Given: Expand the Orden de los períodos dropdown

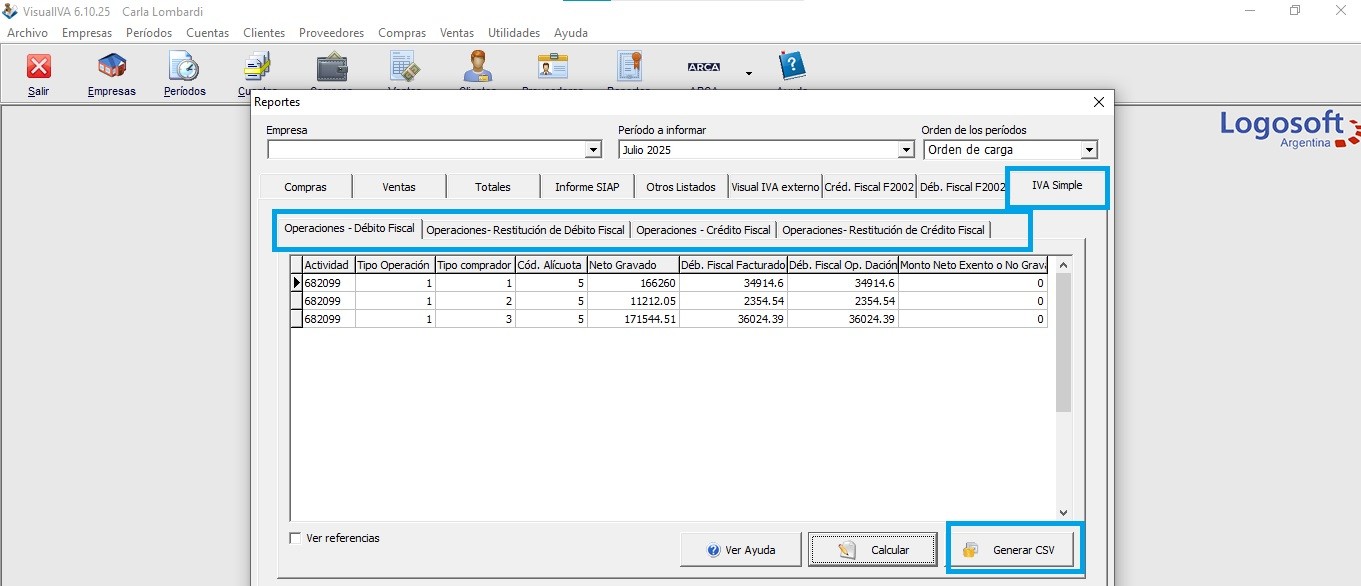Looking at the screenshot, I should (1089, 150).
